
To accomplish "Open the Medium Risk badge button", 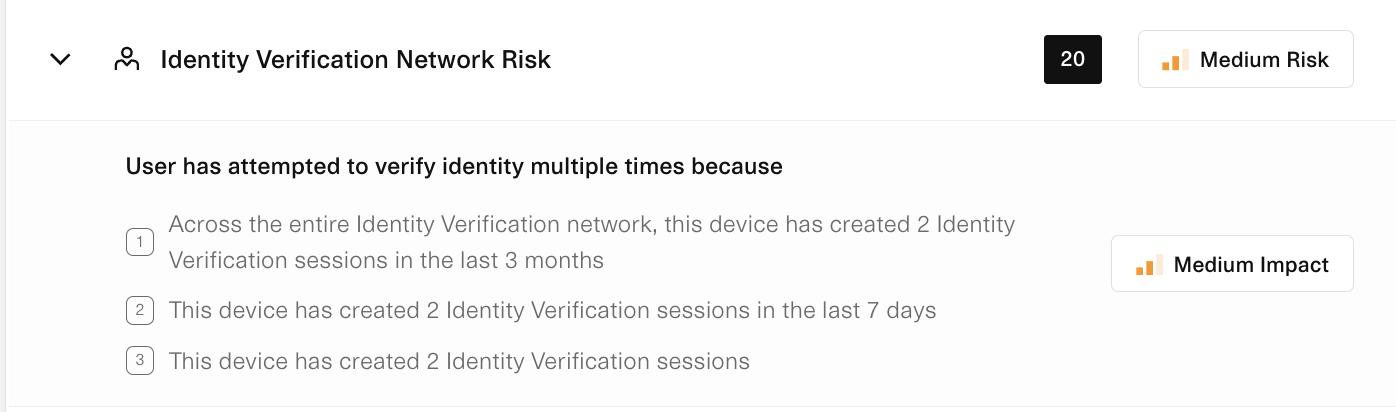I will (1245, 60).
